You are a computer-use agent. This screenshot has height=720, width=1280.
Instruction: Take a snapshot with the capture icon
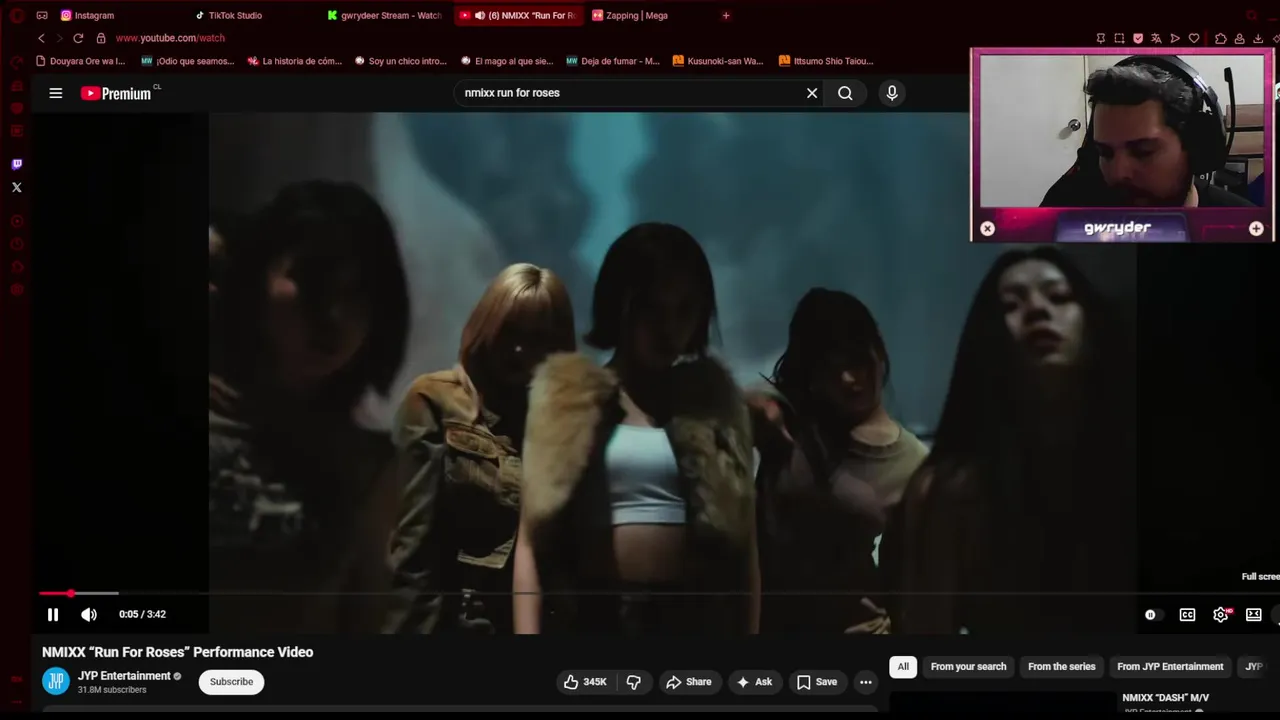[x=1119, y=38]
